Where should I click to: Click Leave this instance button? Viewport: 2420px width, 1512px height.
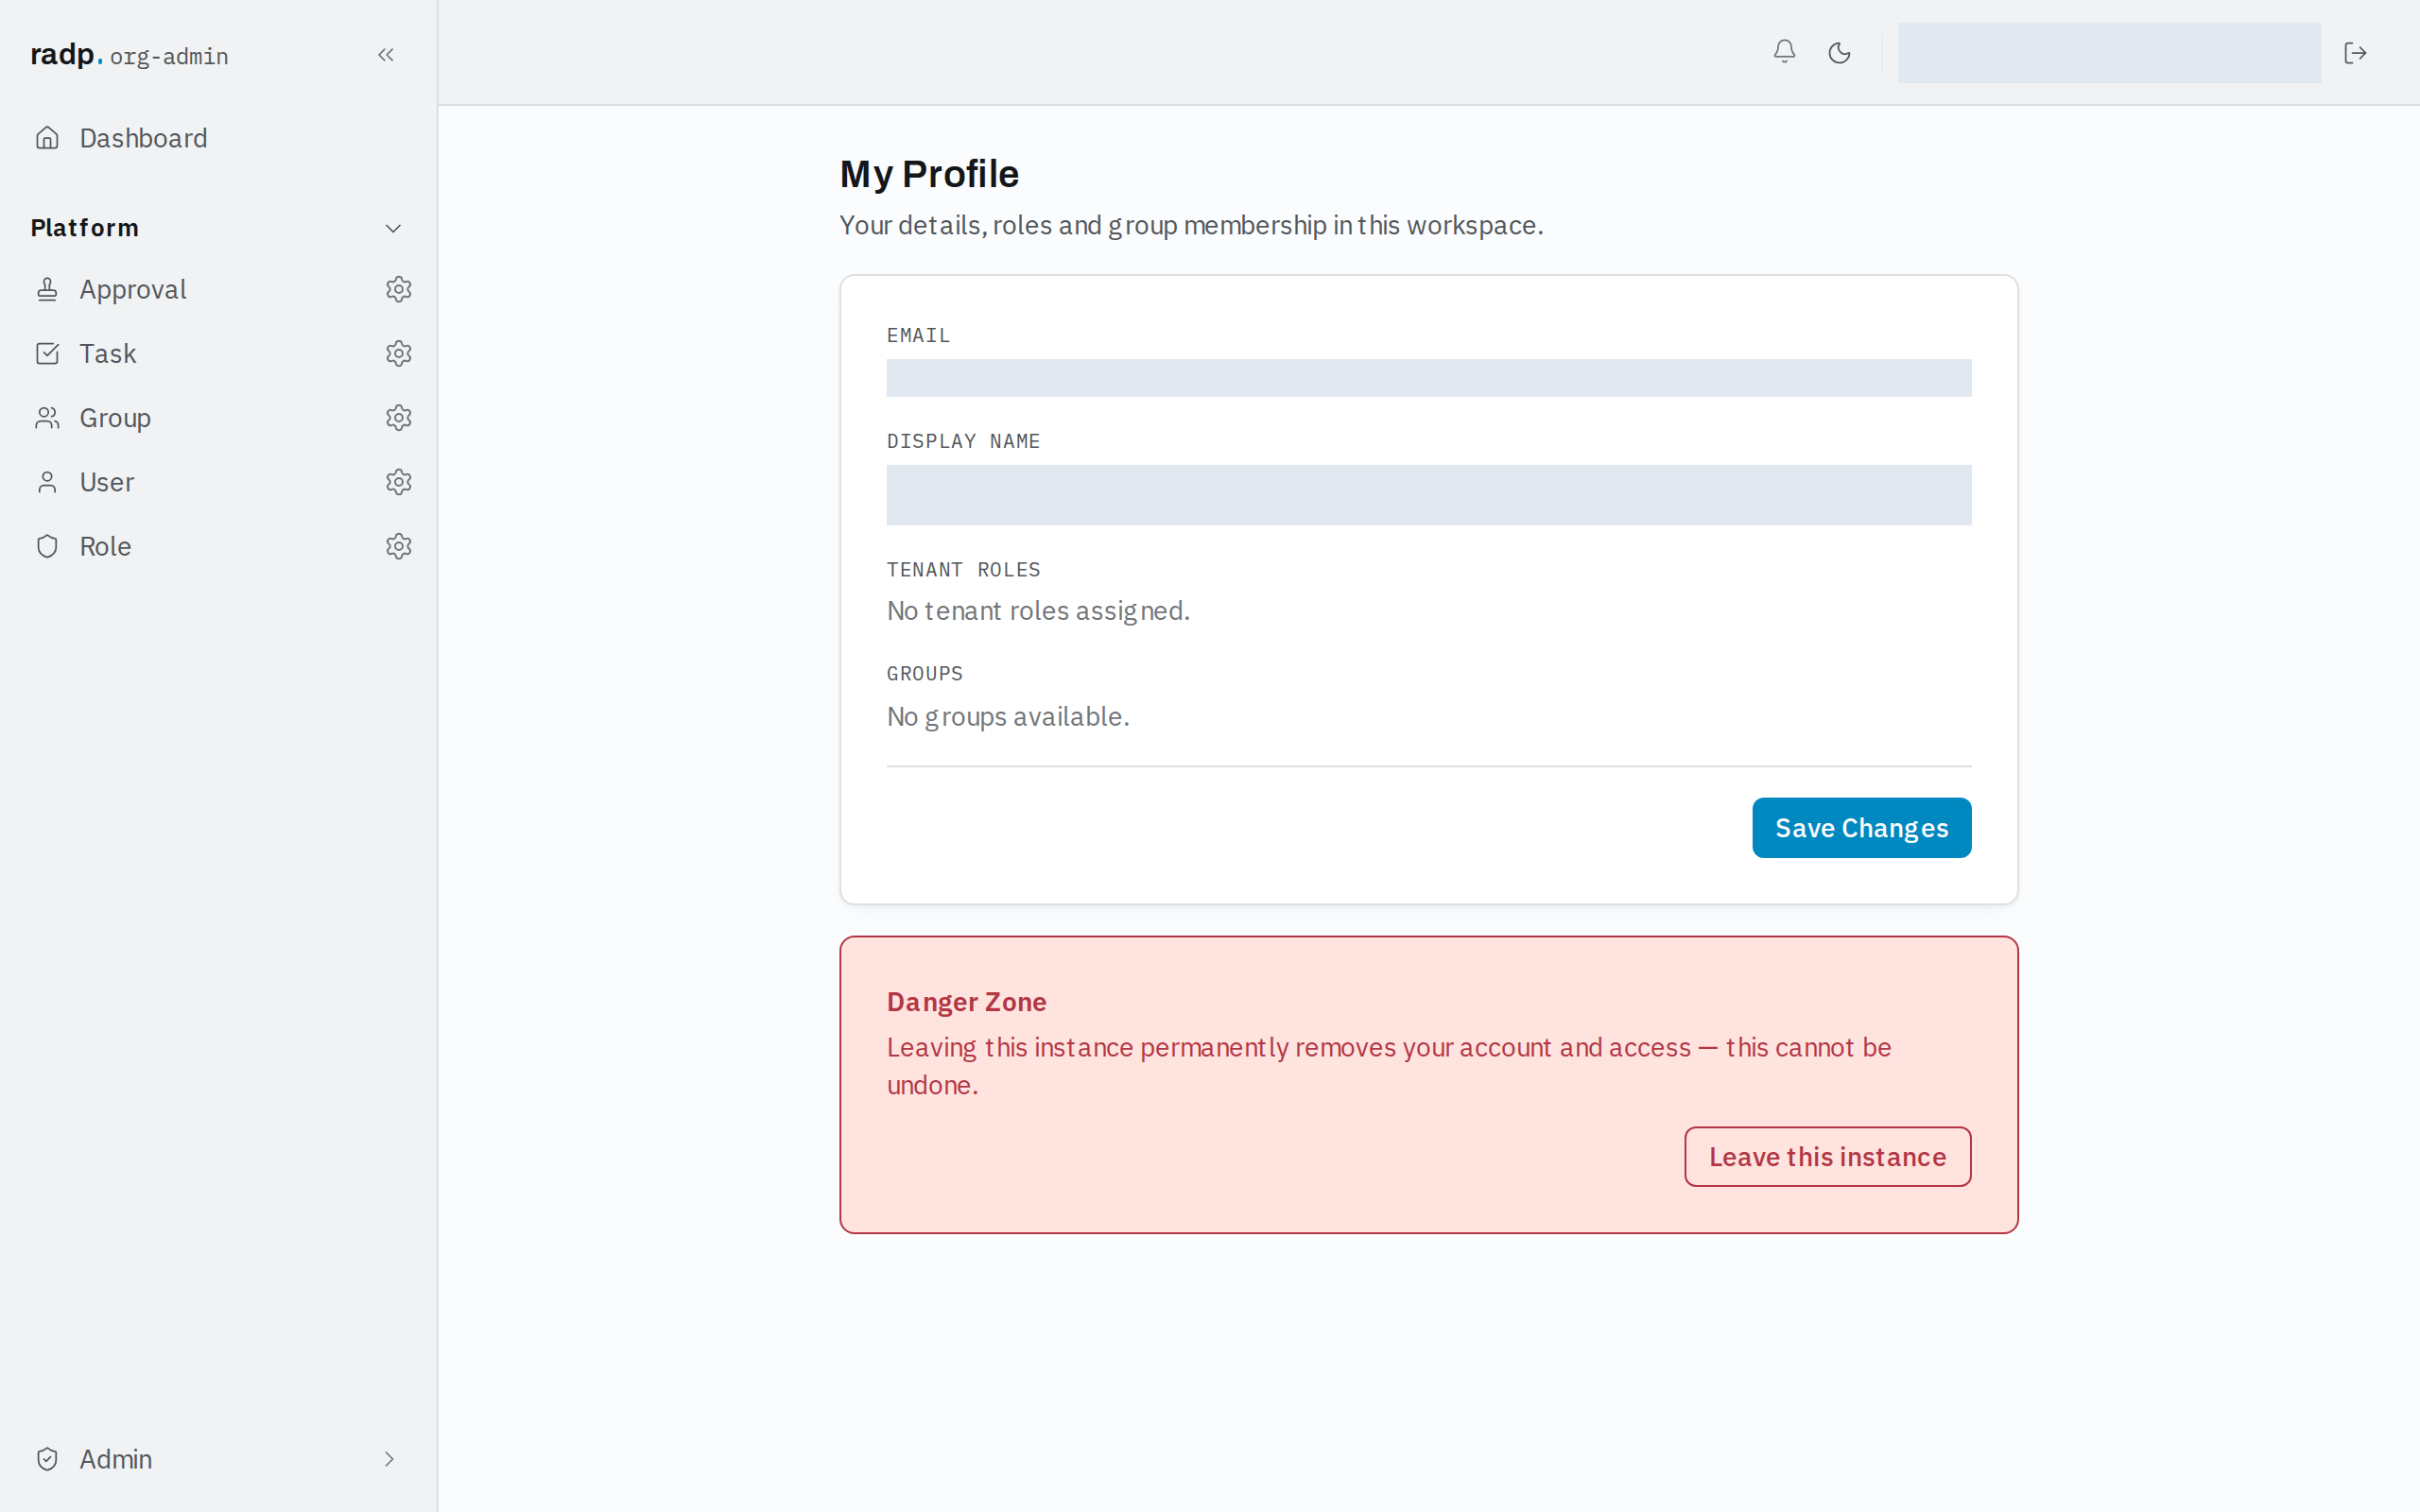(1827, 1156)
